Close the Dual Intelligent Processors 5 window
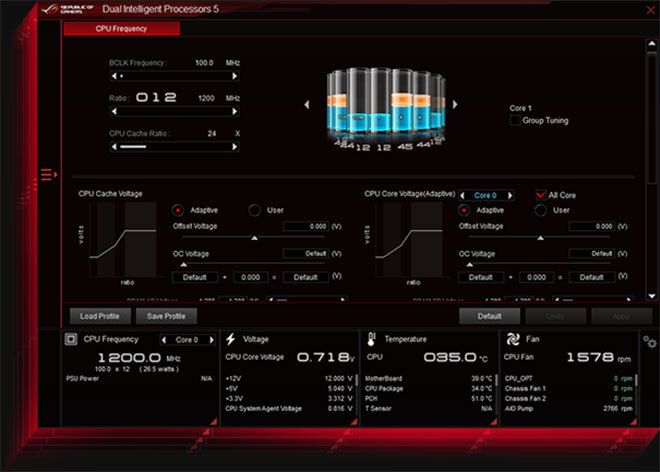Viewport: 660px width, 472px height. coord(651,9)
